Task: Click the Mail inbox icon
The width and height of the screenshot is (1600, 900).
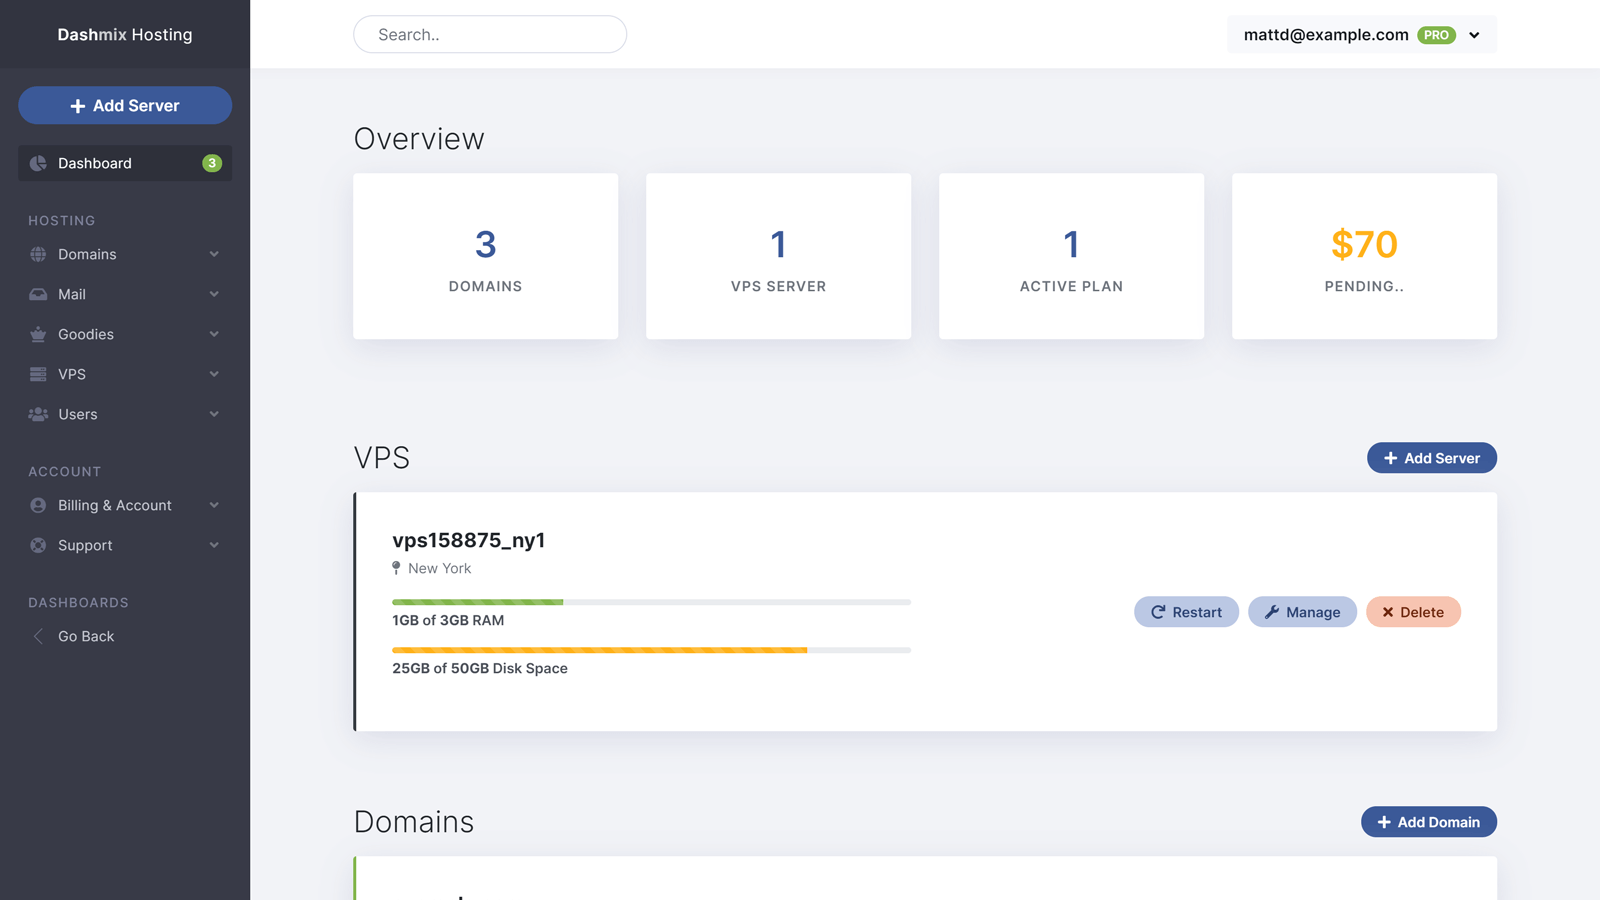Action: tap(38, 294)
